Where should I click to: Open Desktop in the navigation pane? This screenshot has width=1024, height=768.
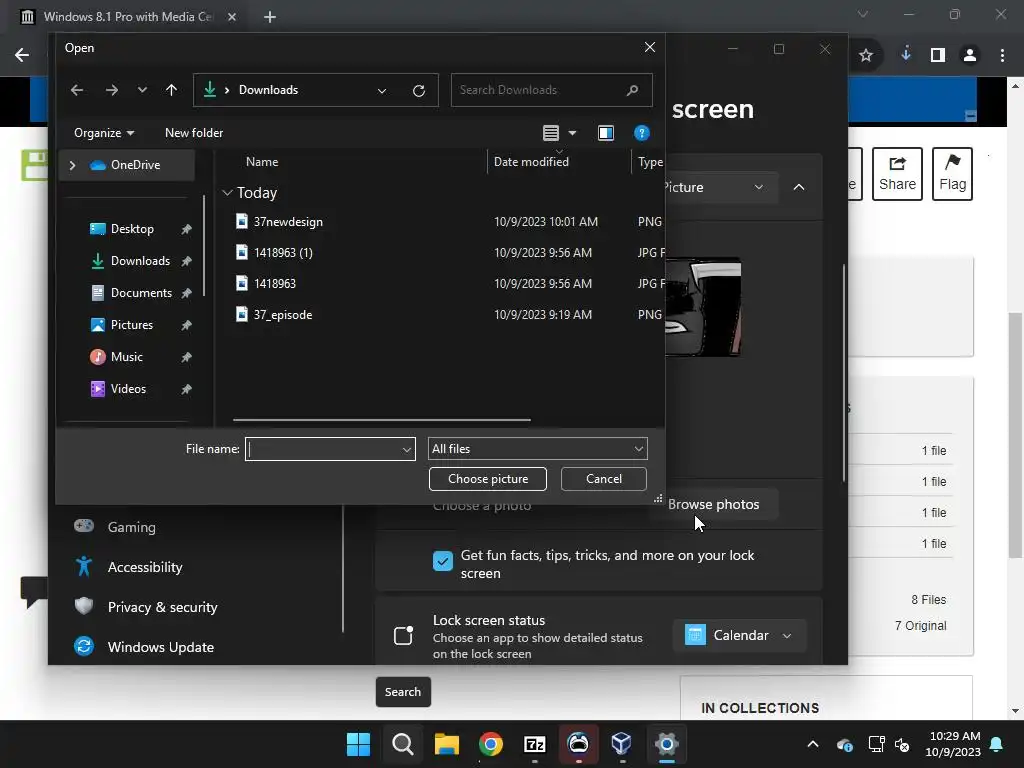[x=132, y=229]
